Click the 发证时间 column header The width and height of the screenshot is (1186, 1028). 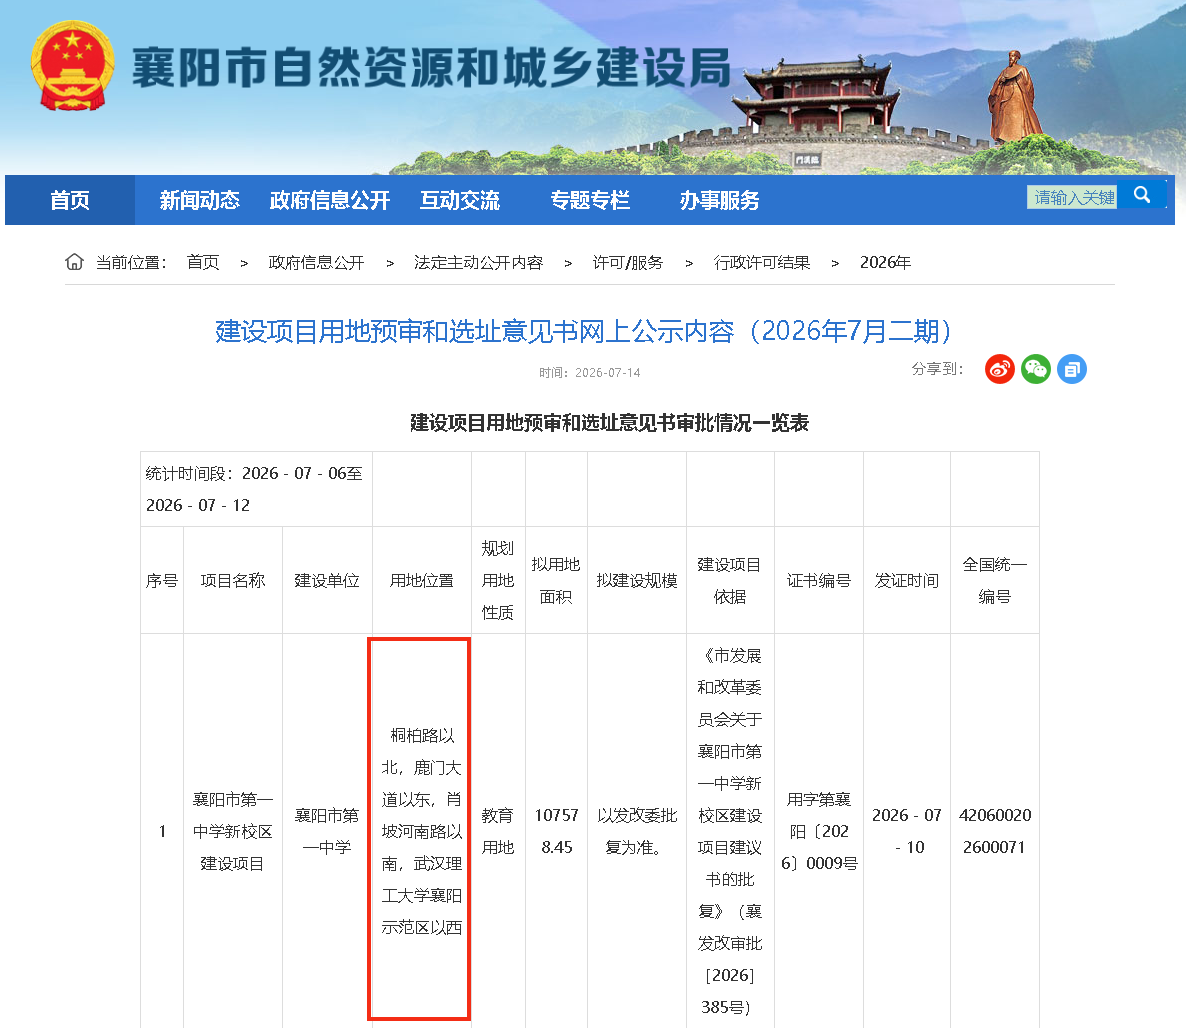(x=907, y=580)
